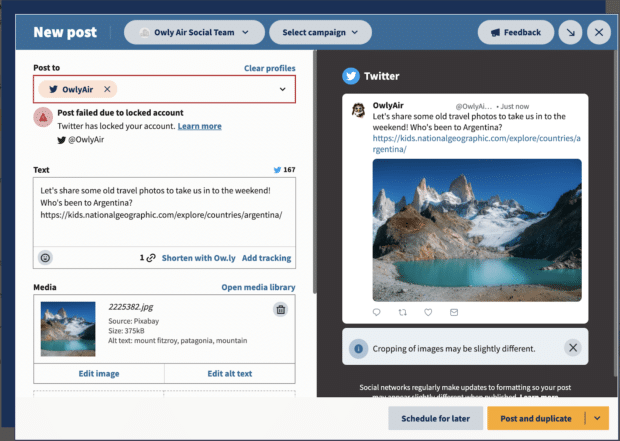
Task: Click the Post and duplicate button
Action: 536,418
